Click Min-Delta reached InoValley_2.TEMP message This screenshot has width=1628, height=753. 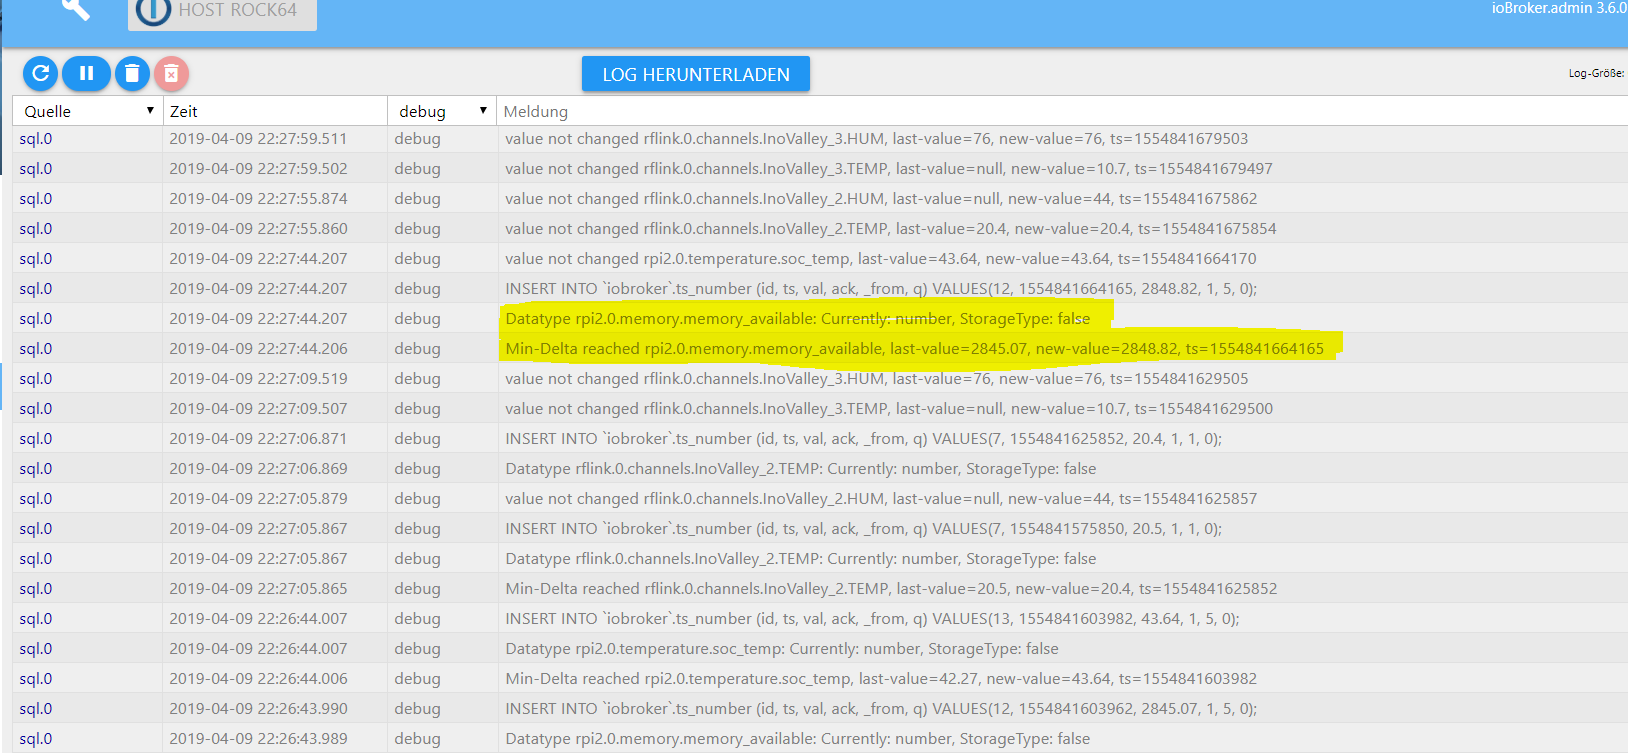coord(891,589)
